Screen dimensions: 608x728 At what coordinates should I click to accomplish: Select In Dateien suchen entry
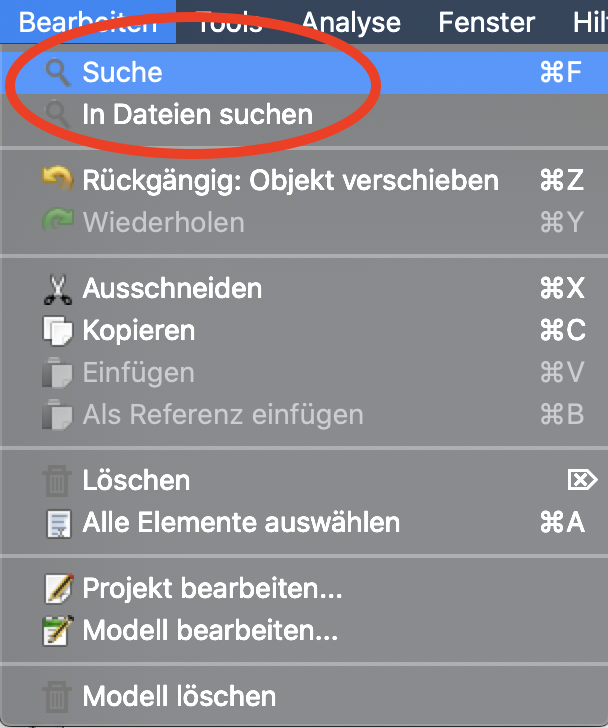(x=304, y=114)
